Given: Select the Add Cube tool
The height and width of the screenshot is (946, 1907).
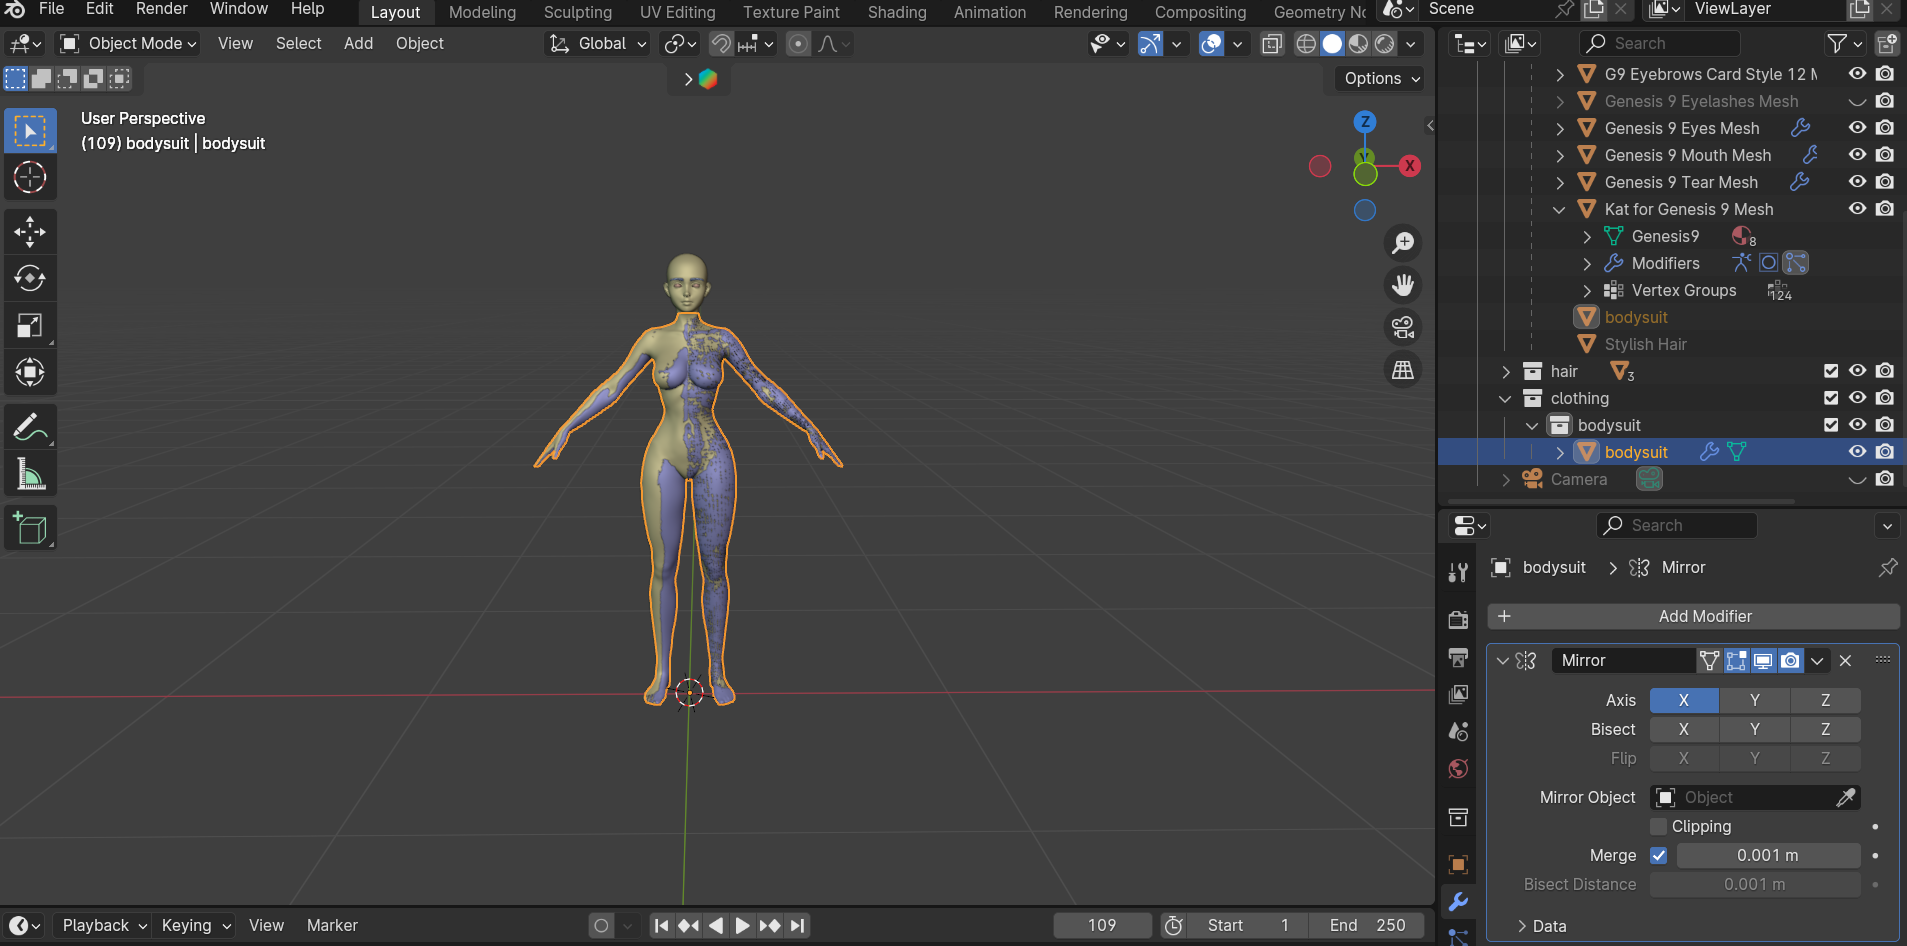Looking at the screenshot, I should 30,529.
